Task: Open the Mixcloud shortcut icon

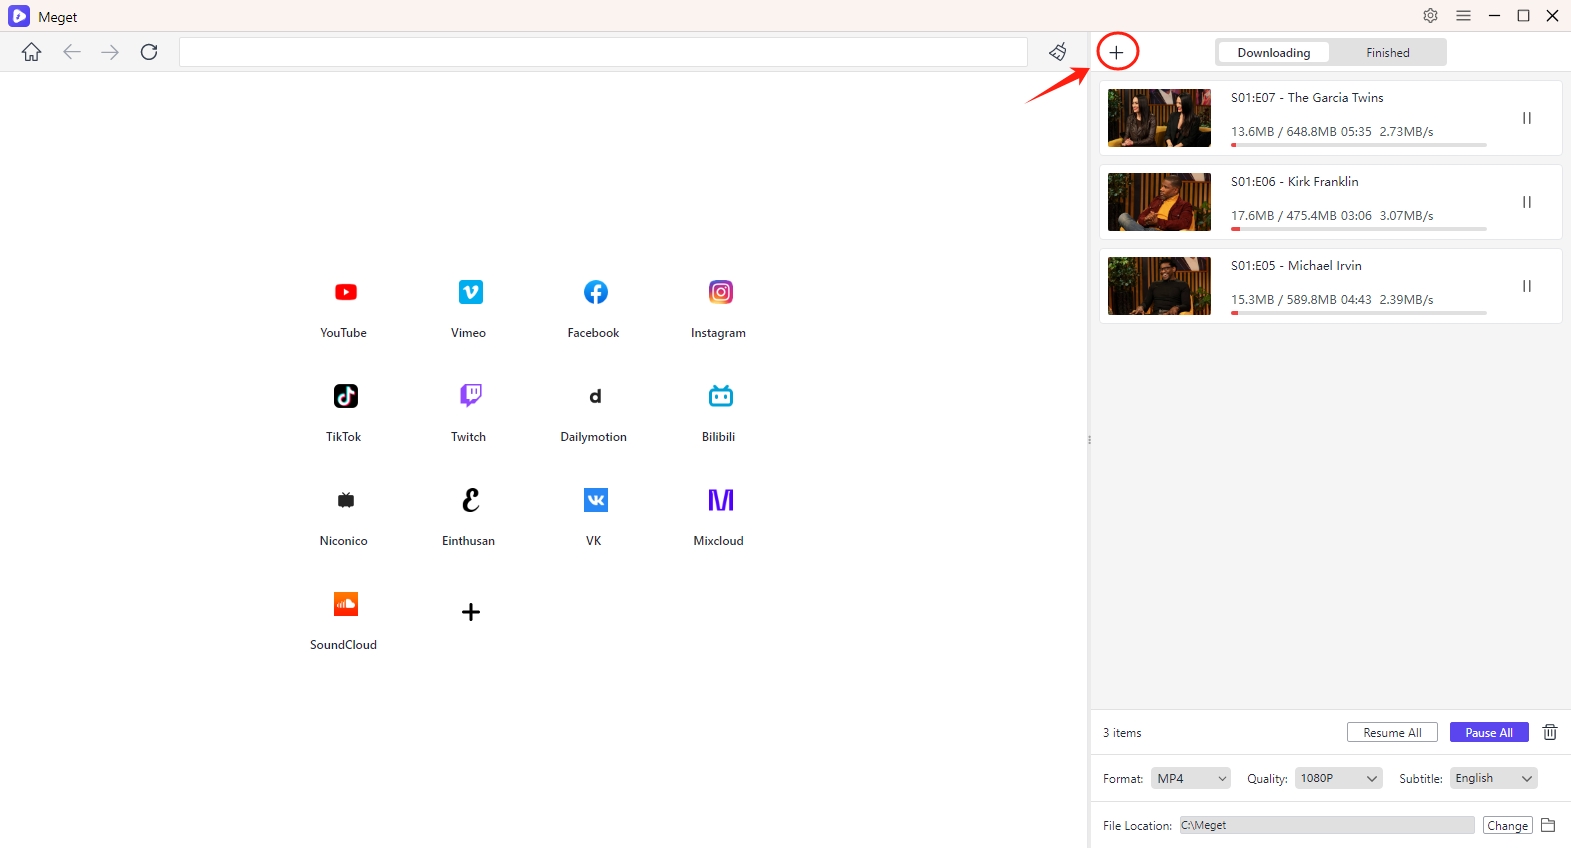Action: pos(720,500)
